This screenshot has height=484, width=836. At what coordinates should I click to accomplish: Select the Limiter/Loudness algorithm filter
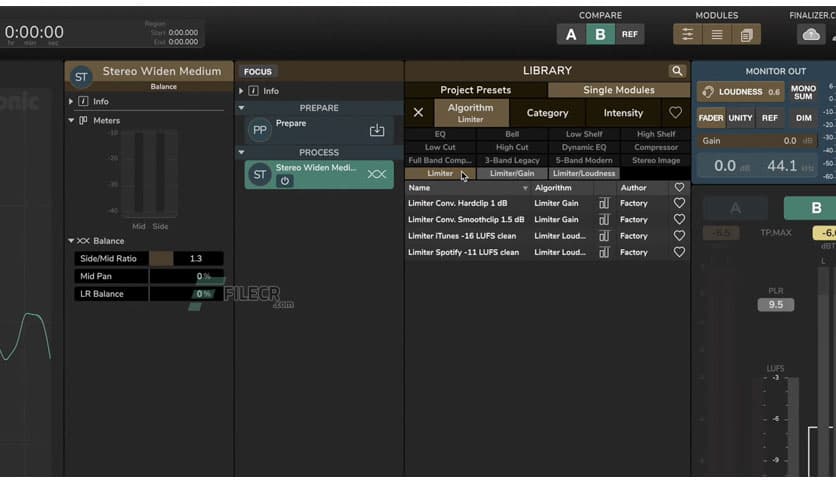coord(584,173)
